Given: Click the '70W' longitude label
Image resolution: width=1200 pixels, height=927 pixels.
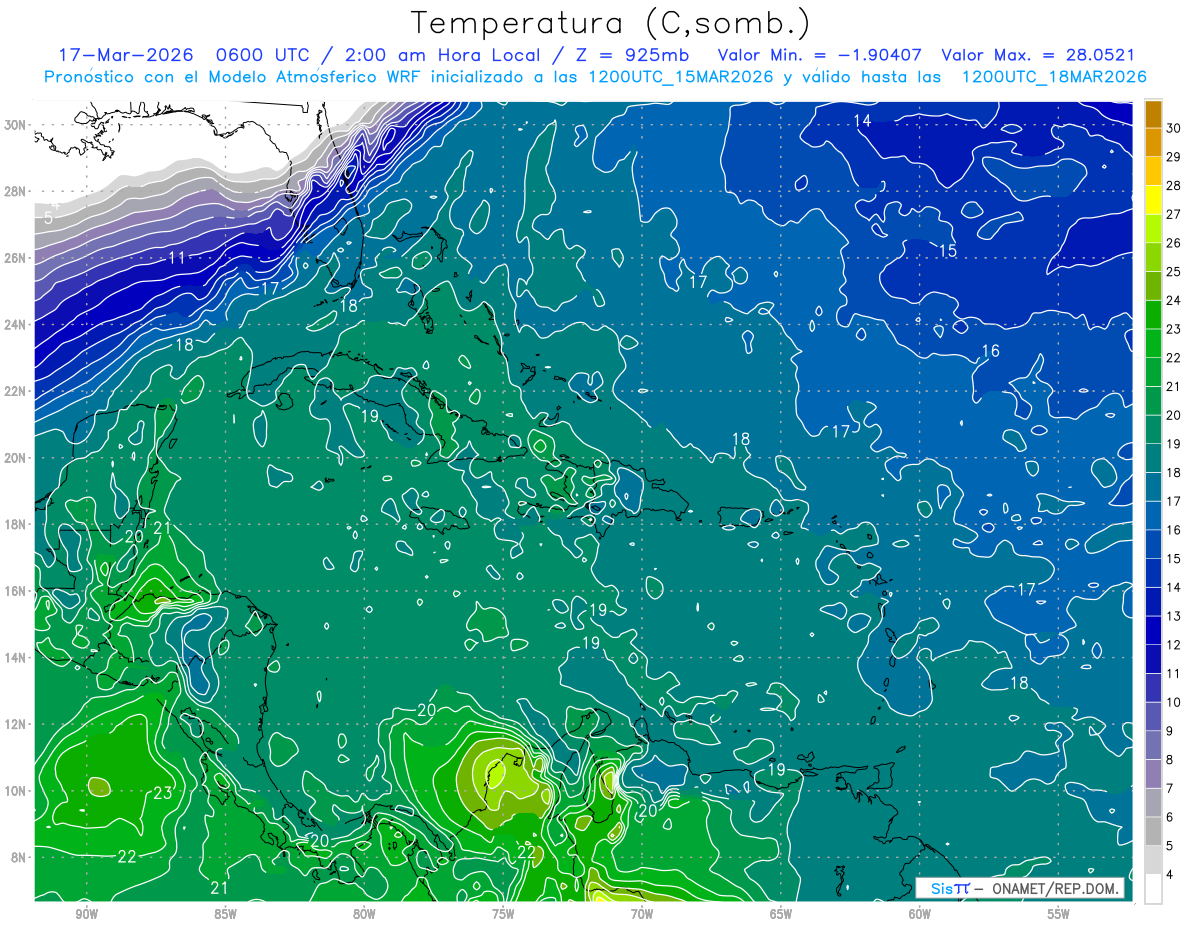Looking at the screenshot, I should (642, 914).
